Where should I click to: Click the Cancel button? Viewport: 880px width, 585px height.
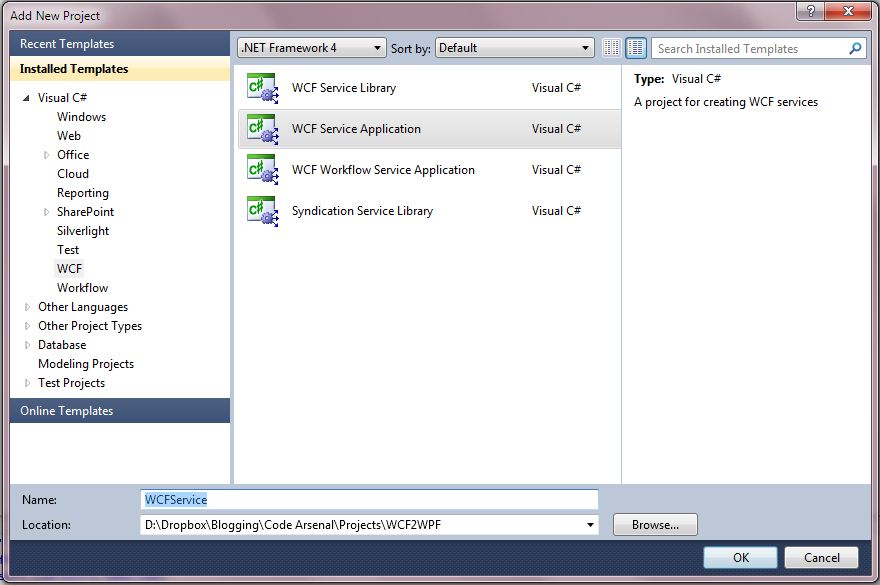pyautogui.click(x=822, y=557)
